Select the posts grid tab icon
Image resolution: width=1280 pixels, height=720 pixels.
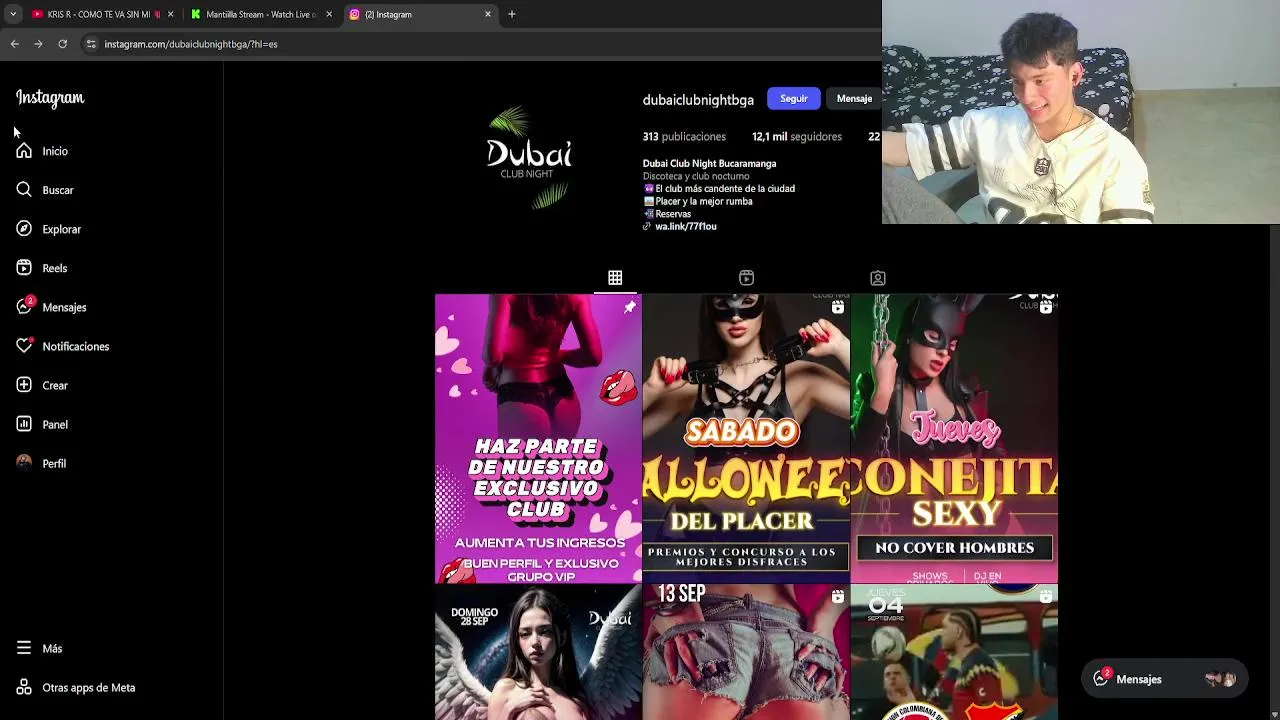[x=615, y=278]
